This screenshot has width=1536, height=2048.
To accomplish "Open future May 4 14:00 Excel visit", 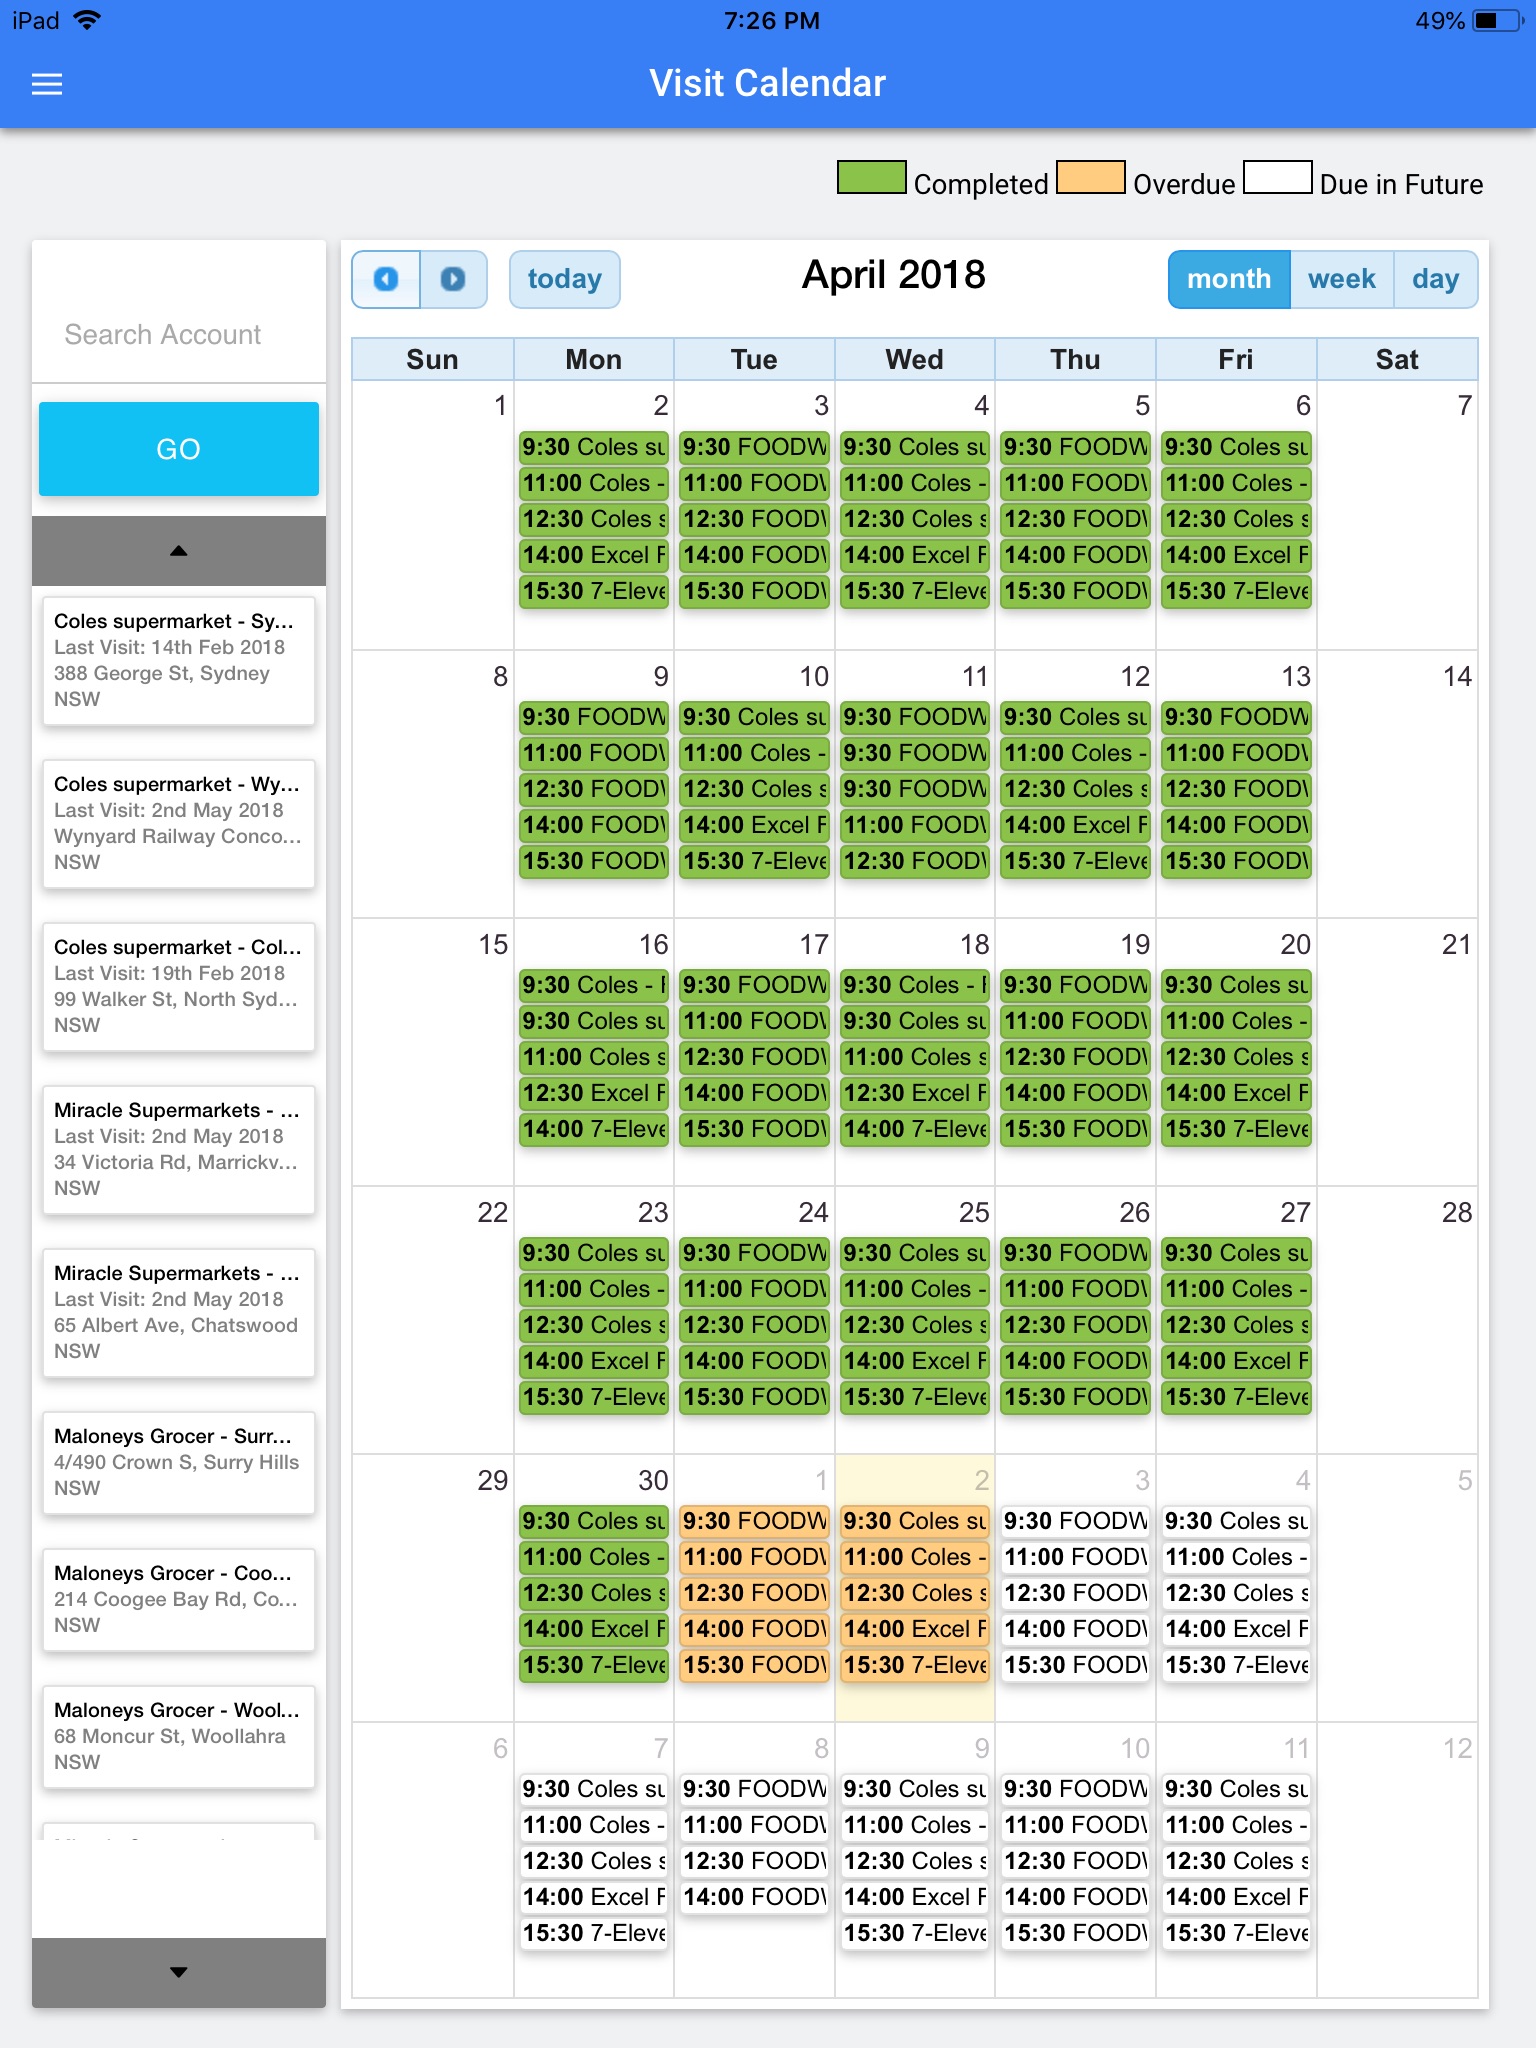I will [1237, 1629].
